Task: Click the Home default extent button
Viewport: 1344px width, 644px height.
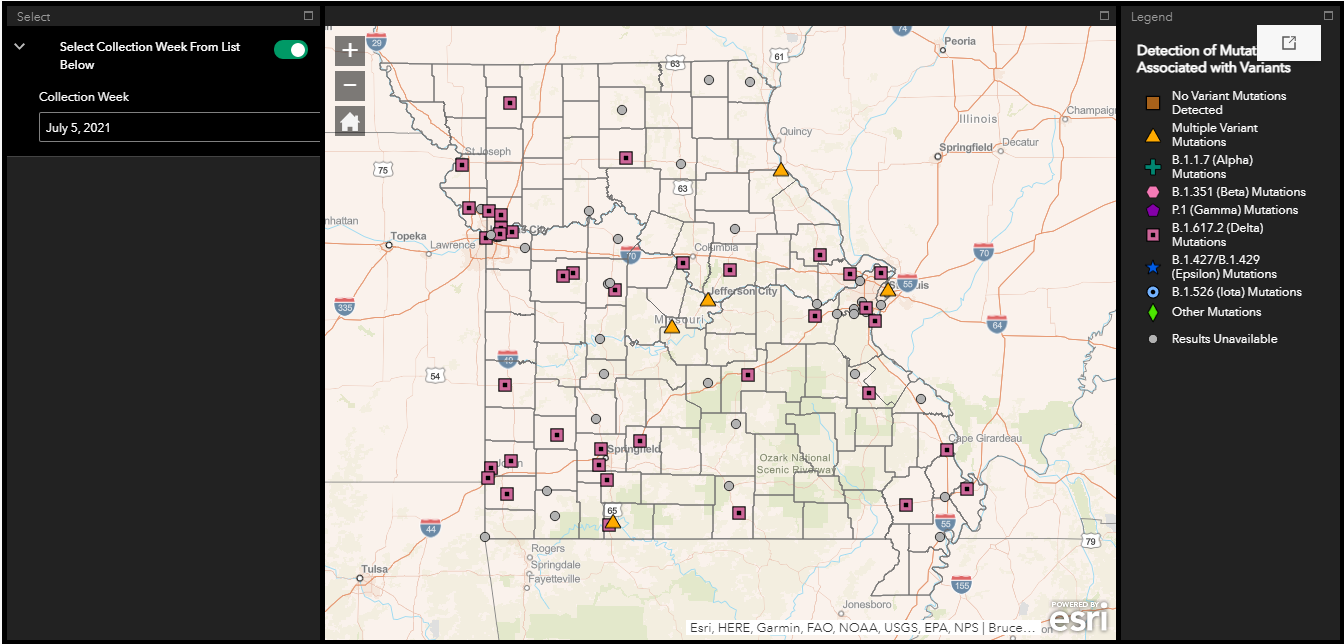Action: tap(349, 121)
